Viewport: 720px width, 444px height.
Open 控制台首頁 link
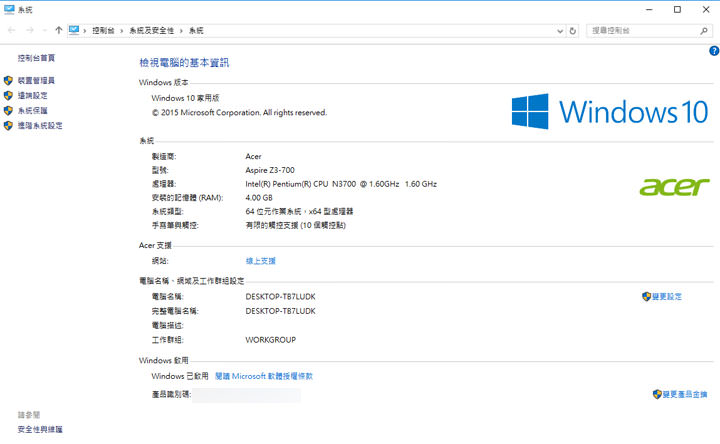pyautogui.click(x=36, y=58)
